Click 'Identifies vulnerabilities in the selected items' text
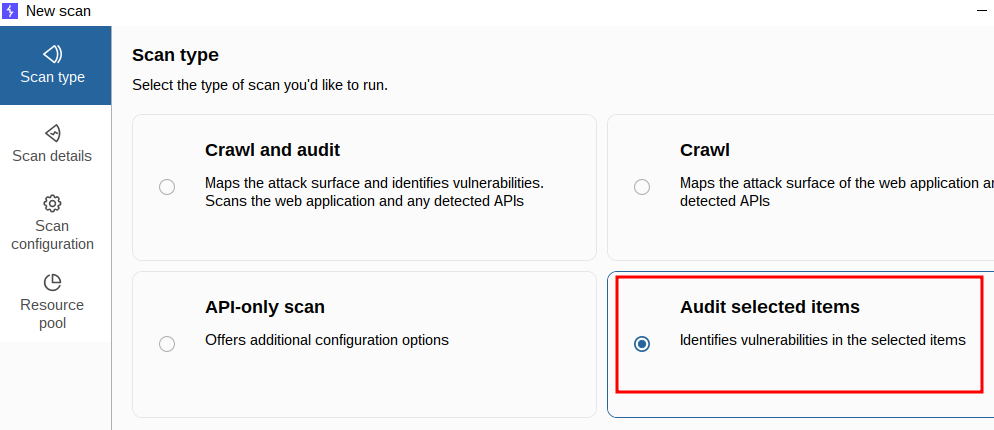Image resolution: width=994 pixels, height=430 pixels. coord(823,340)
